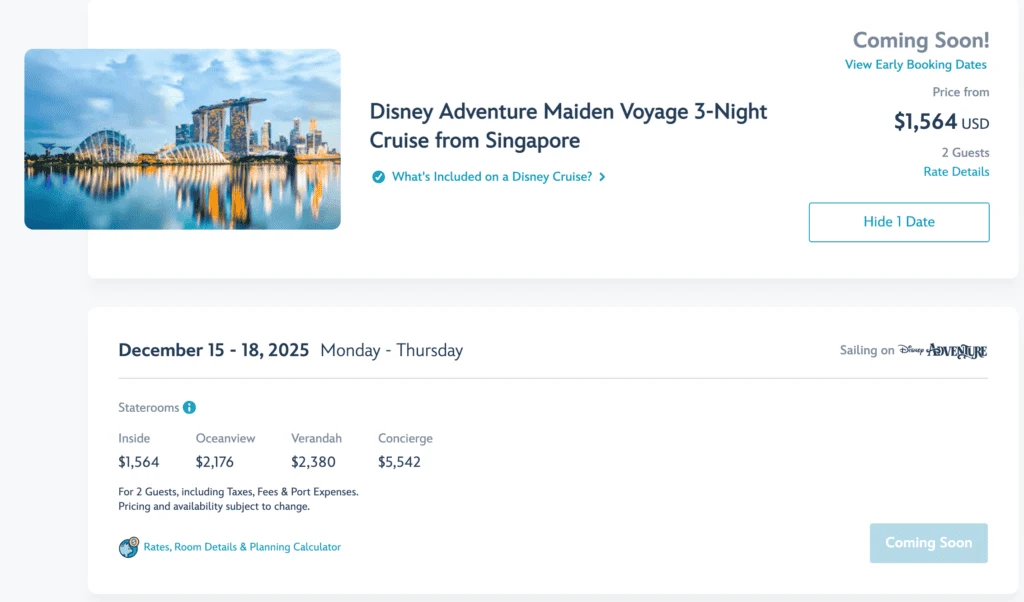Select the Concierge stateroom $5,542 price
Screen dimensions: 1024x602
[399, 462]
